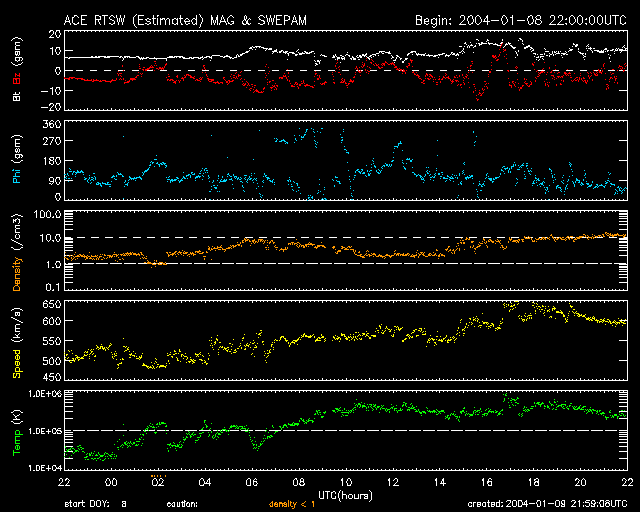Click the cyan 'Phi (gsm)' axis label
Viewport: 640px width, 512px height.
pyautogui.click(x=17, y=159)
